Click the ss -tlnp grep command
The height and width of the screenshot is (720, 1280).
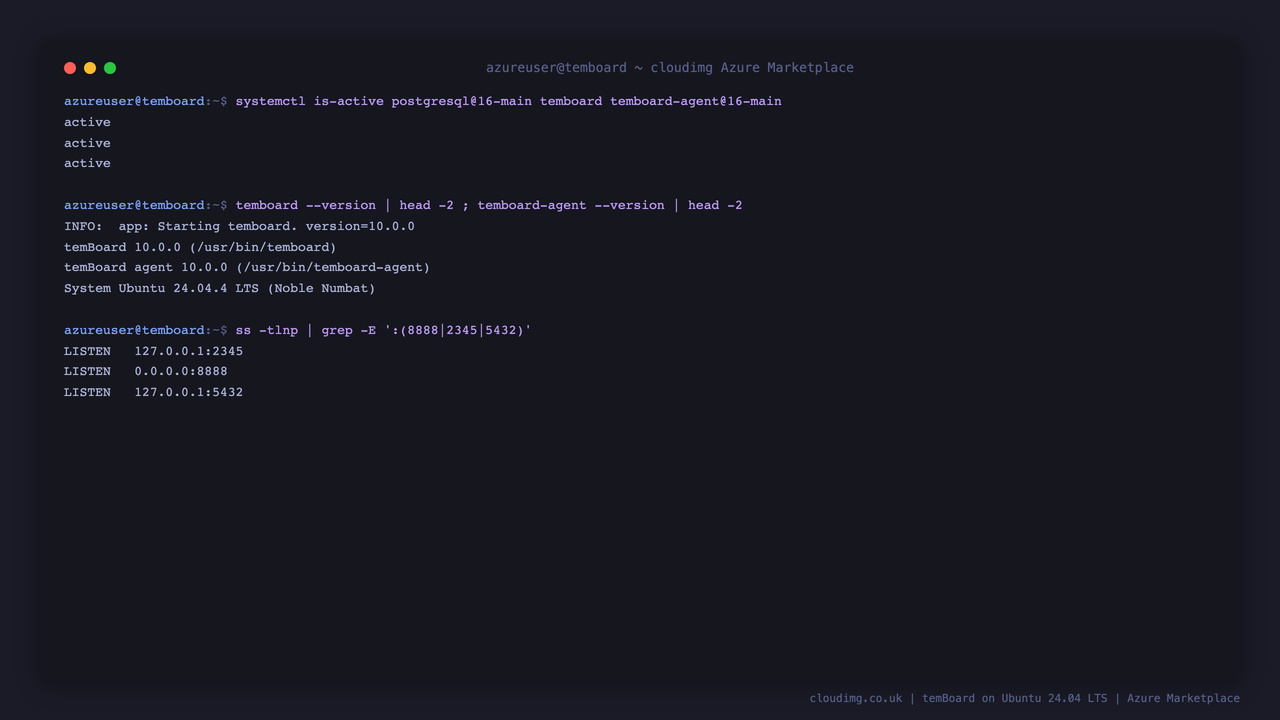point(384,330)
